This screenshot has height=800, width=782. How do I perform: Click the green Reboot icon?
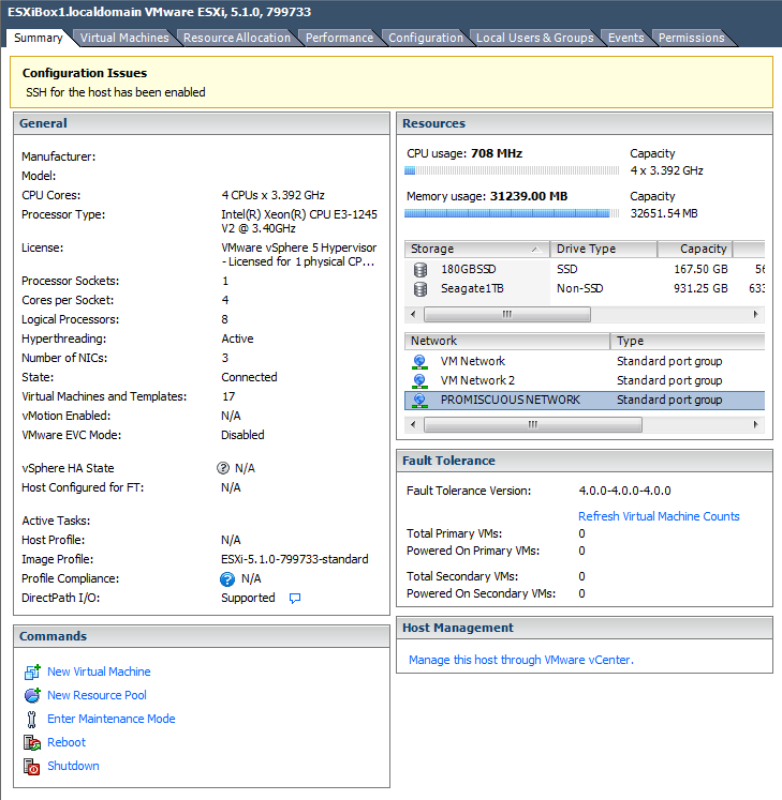(31, 742)
